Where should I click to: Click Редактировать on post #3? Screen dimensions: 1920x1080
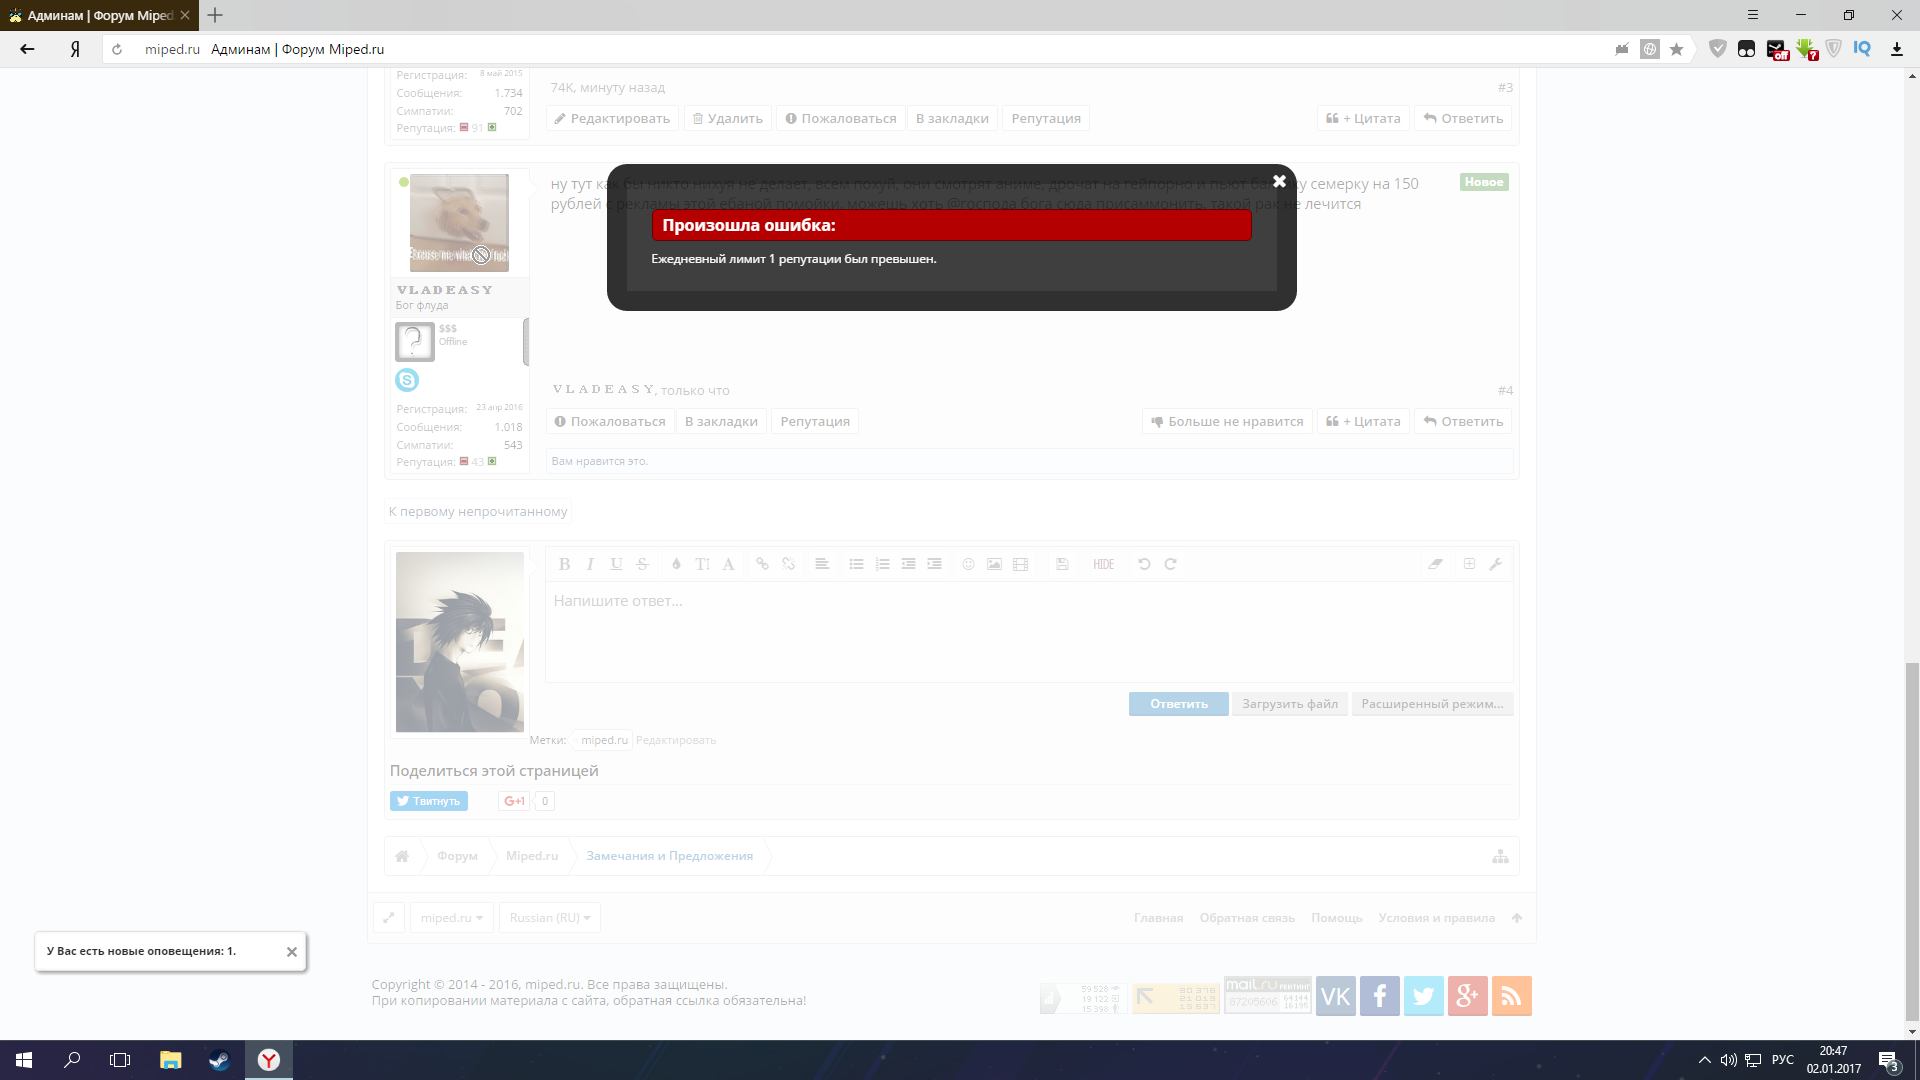pos(612,118)
